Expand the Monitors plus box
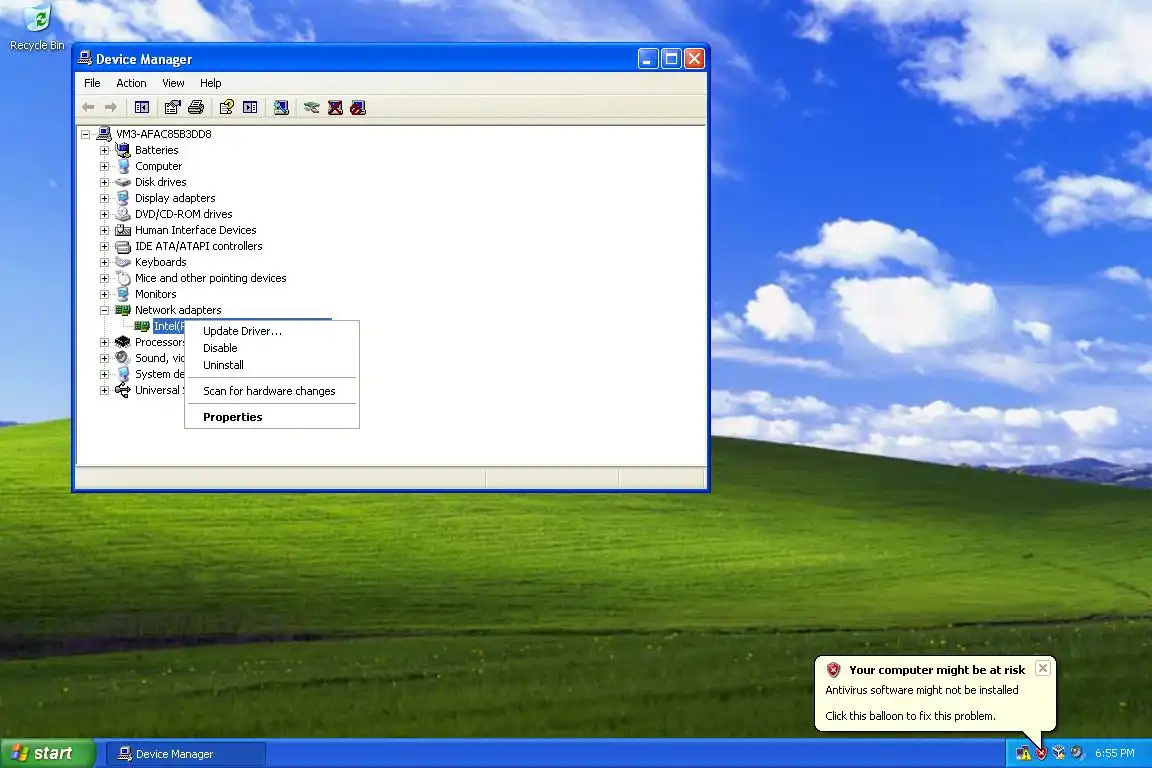Image resolution: width=1152 pixels, height=768 pixels. tap(104, 294)
